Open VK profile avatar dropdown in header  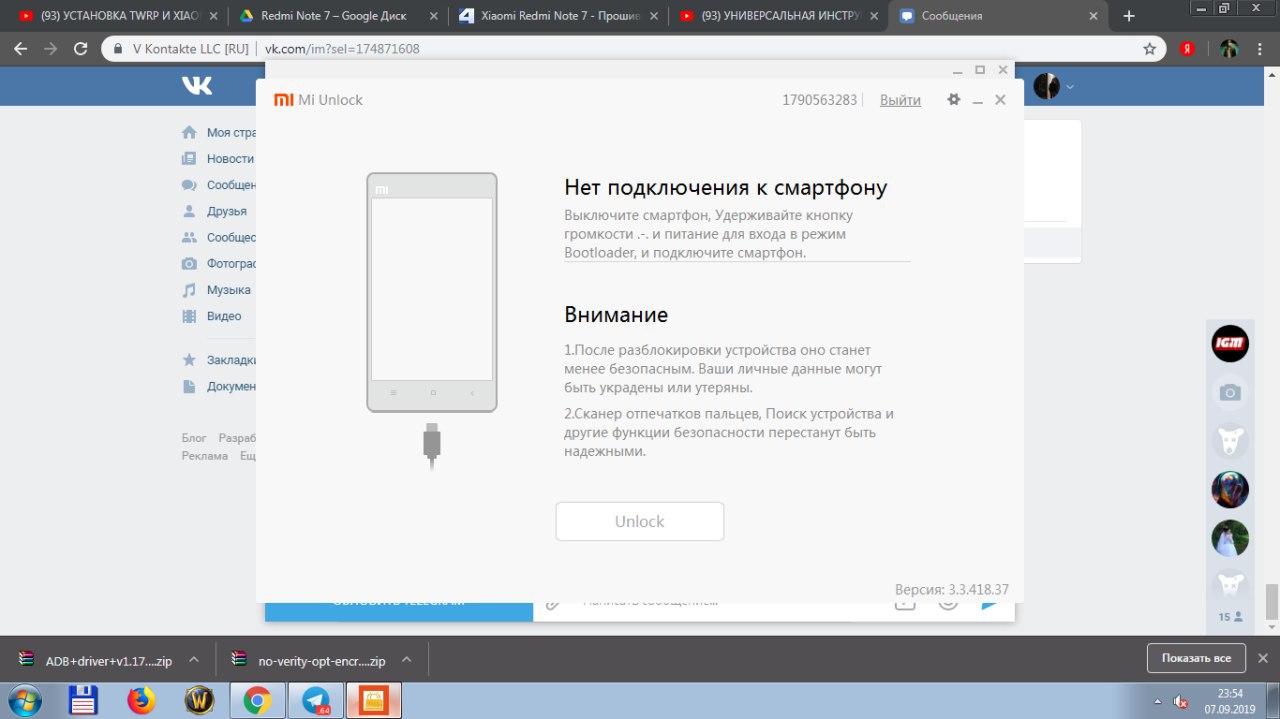pos(1054,86)
